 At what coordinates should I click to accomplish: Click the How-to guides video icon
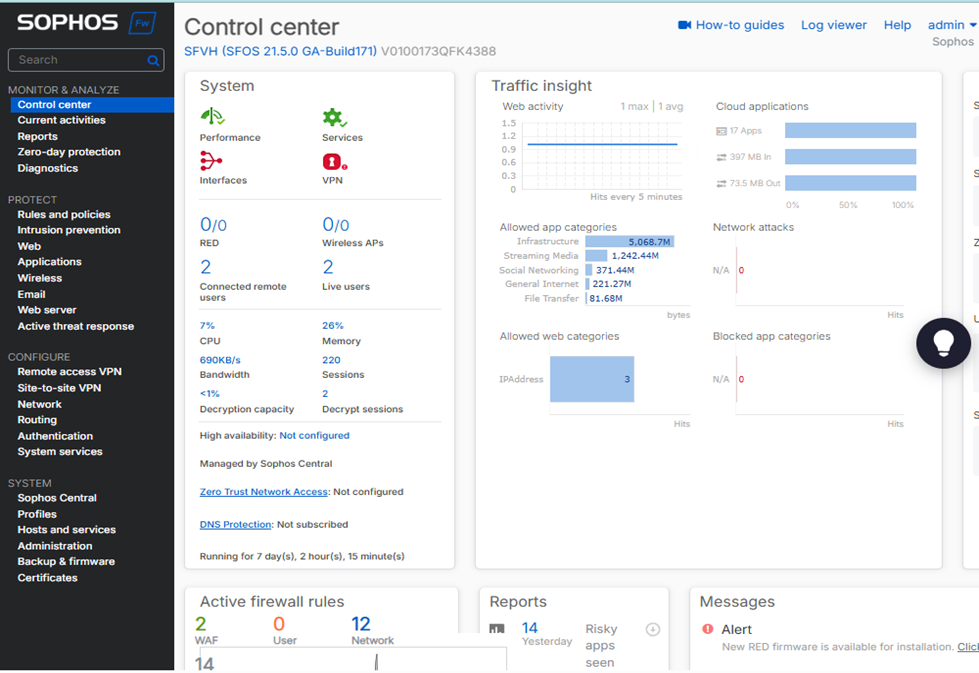point(685,25)
